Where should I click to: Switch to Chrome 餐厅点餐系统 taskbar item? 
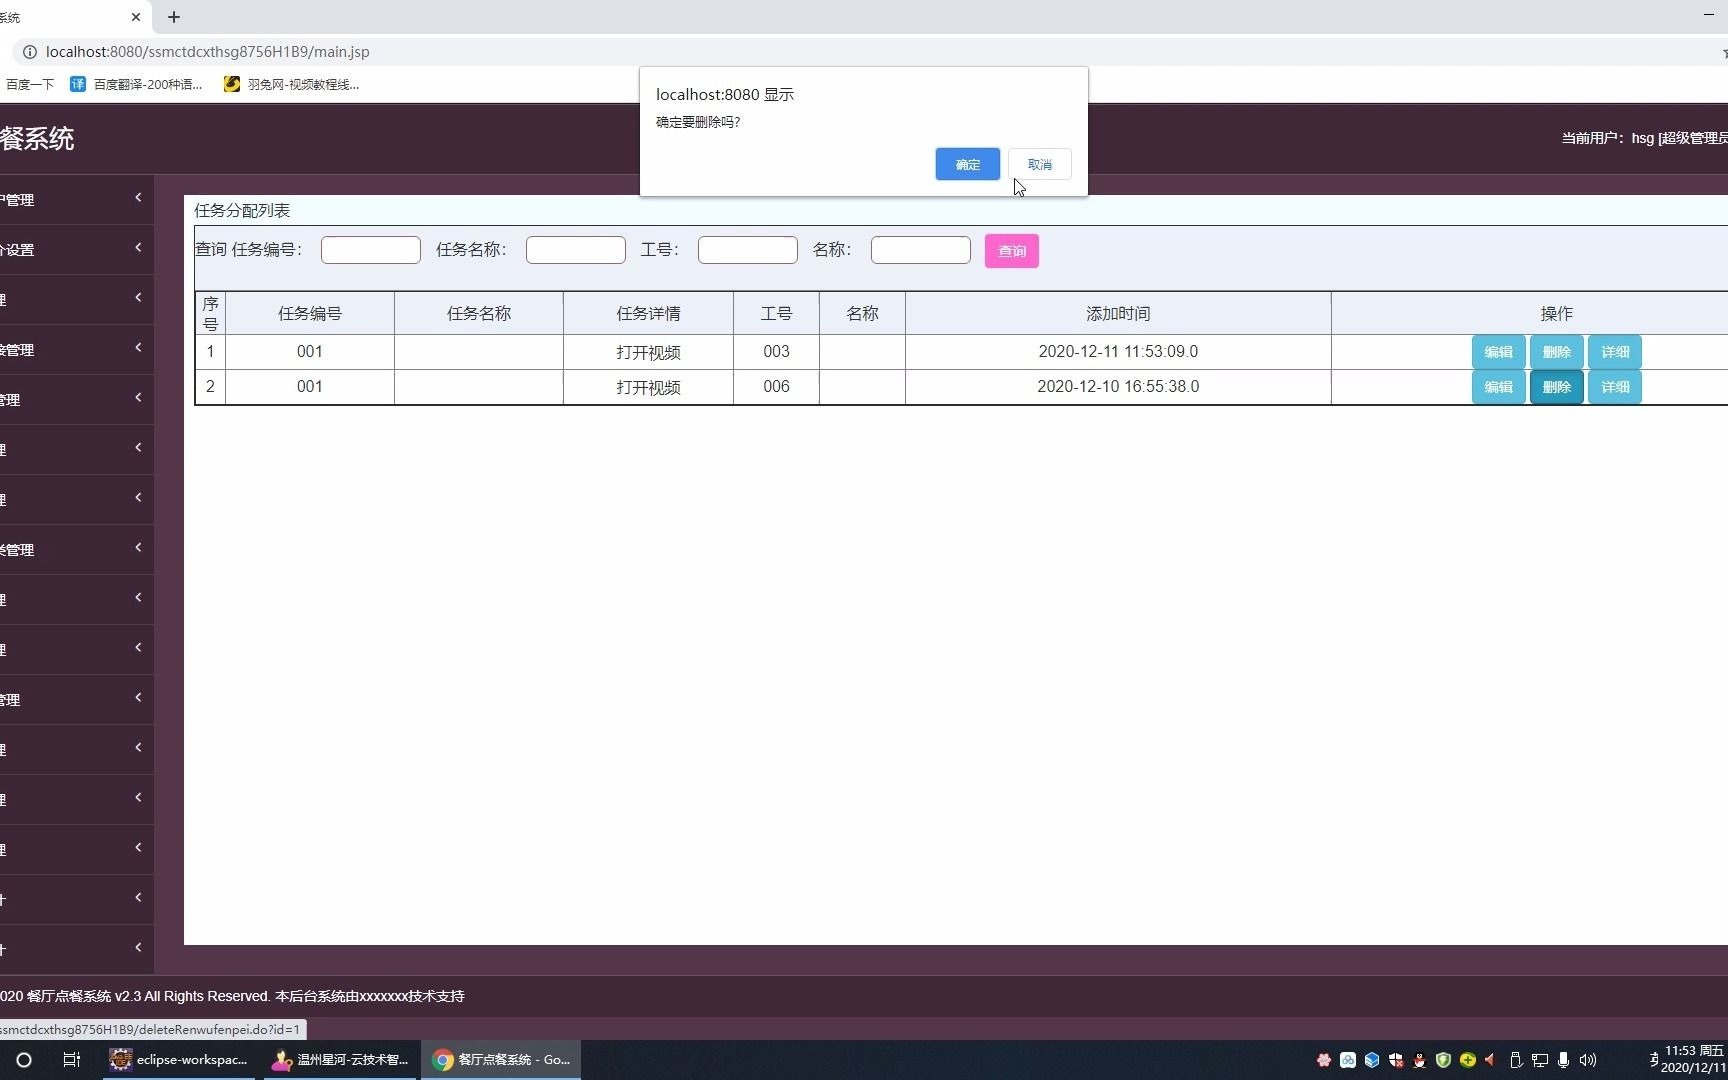tap(501, 1060)
